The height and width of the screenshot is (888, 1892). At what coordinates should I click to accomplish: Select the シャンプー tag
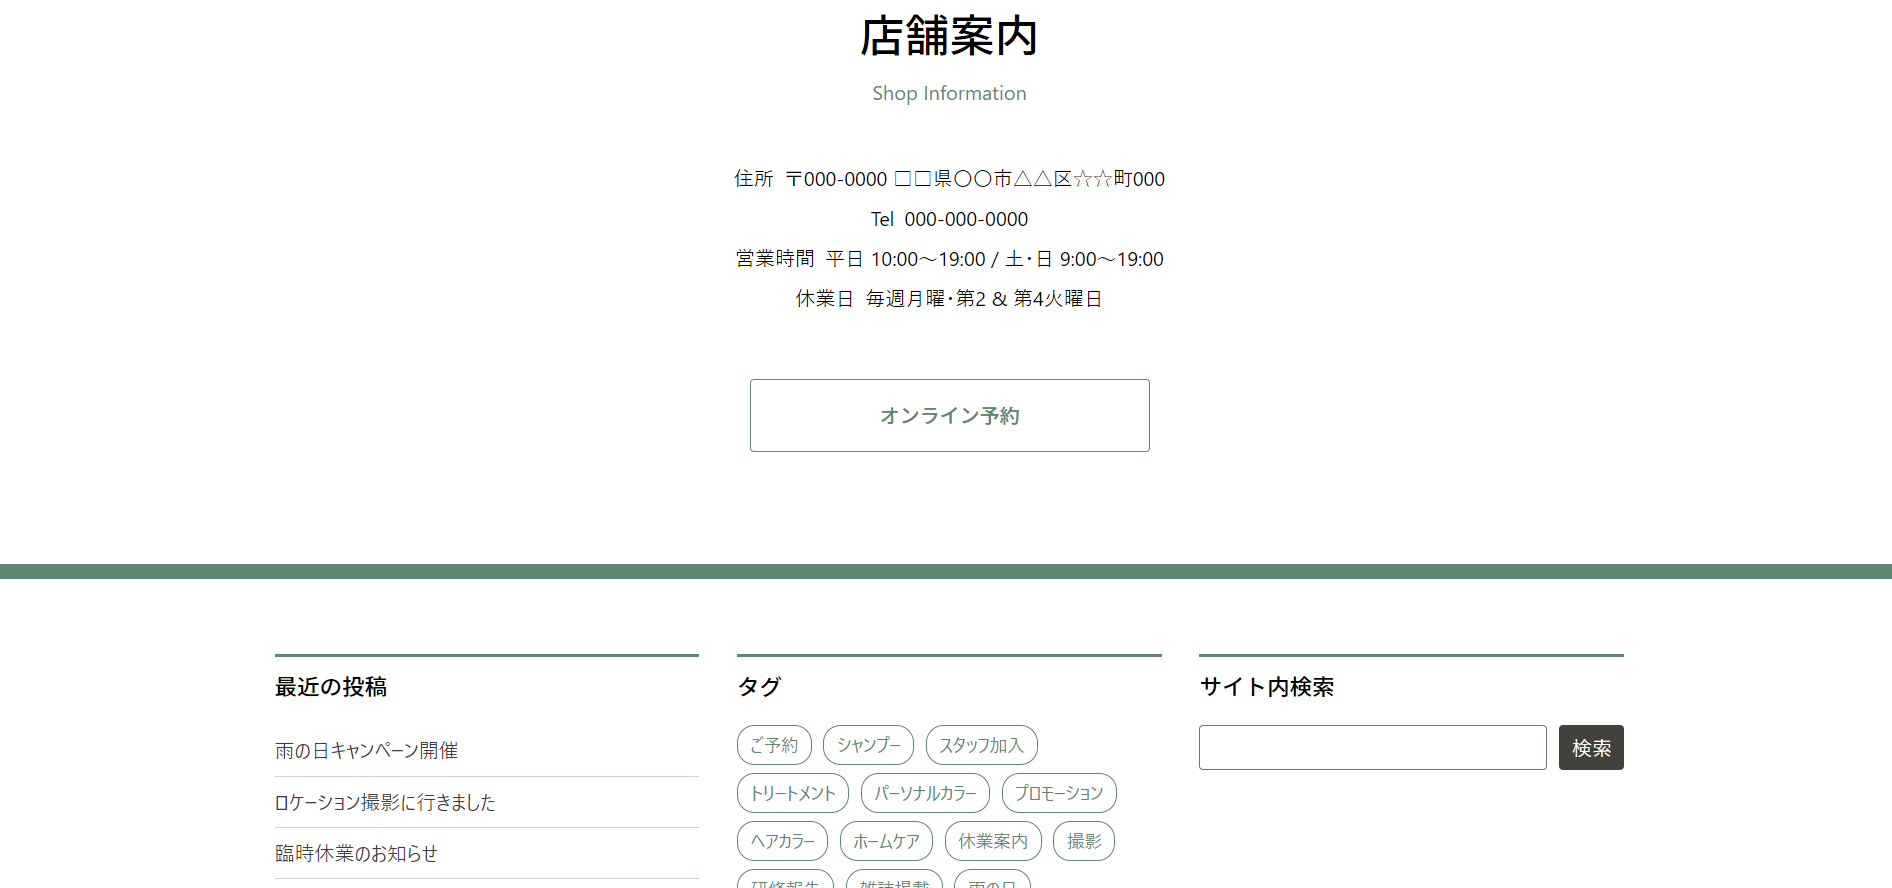868,745
